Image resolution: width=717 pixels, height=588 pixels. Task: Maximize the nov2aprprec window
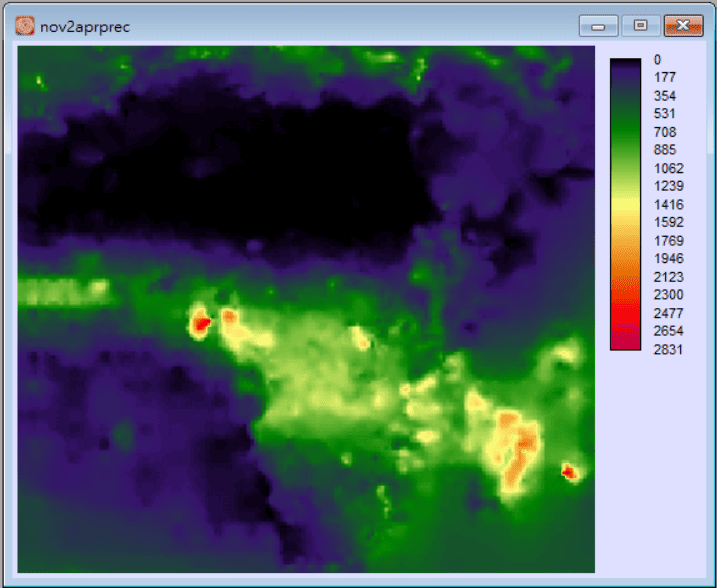point(641,26)
